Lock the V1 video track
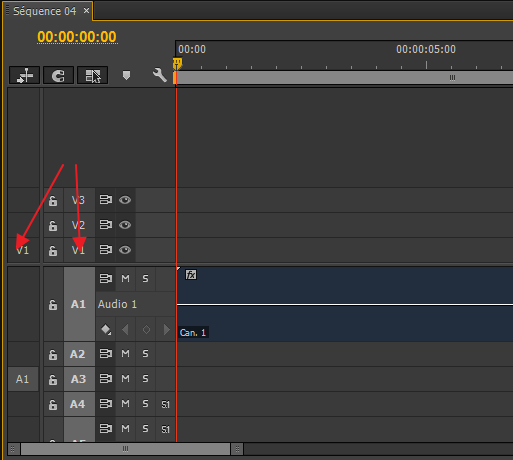Screen dimensions: 513x460 (53, 251)
